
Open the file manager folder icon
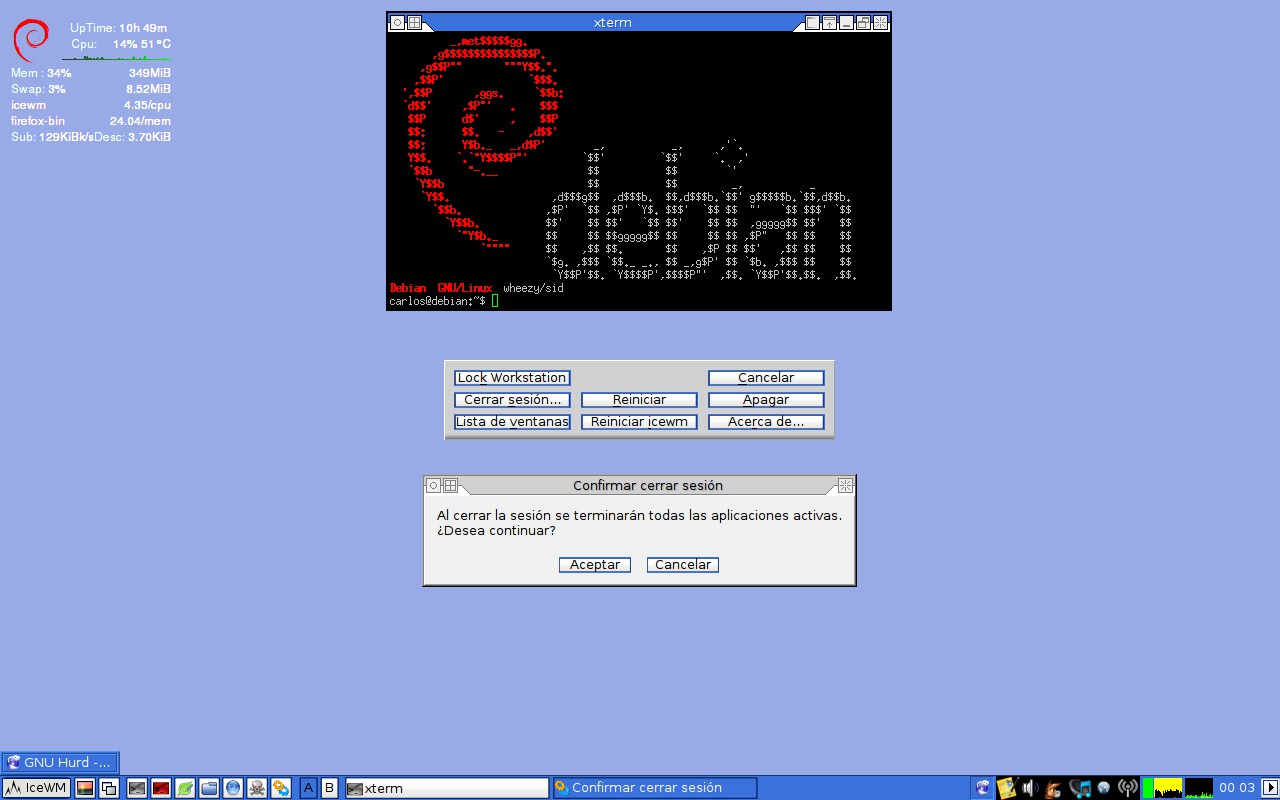209,788
